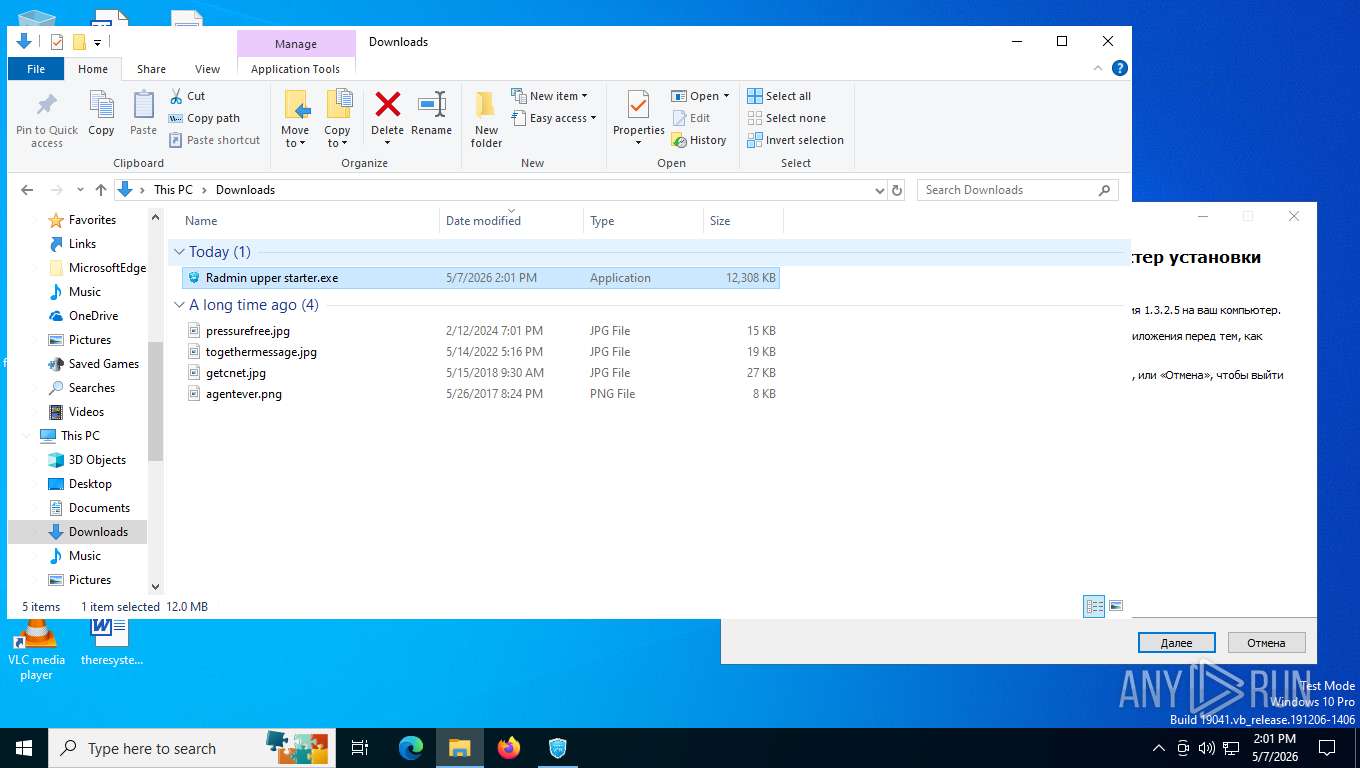This screenshot has width=1360, height=768.
Task: Open the Recent locations dropdown
Action: tap(80, 190)
